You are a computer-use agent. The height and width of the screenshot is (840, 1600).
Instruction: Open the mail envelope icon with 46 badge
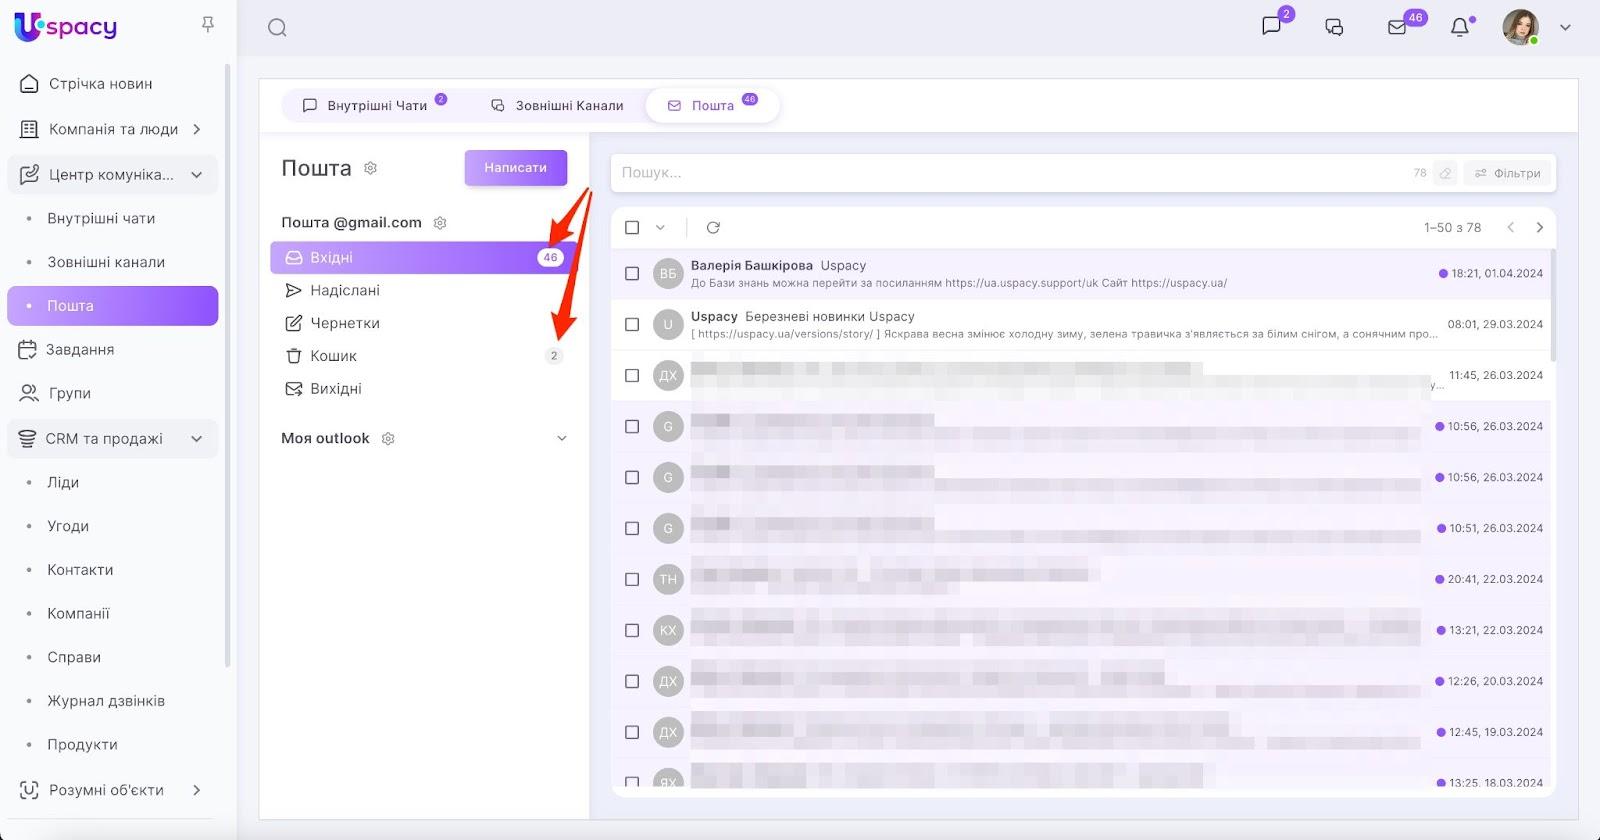point(1397,28)
